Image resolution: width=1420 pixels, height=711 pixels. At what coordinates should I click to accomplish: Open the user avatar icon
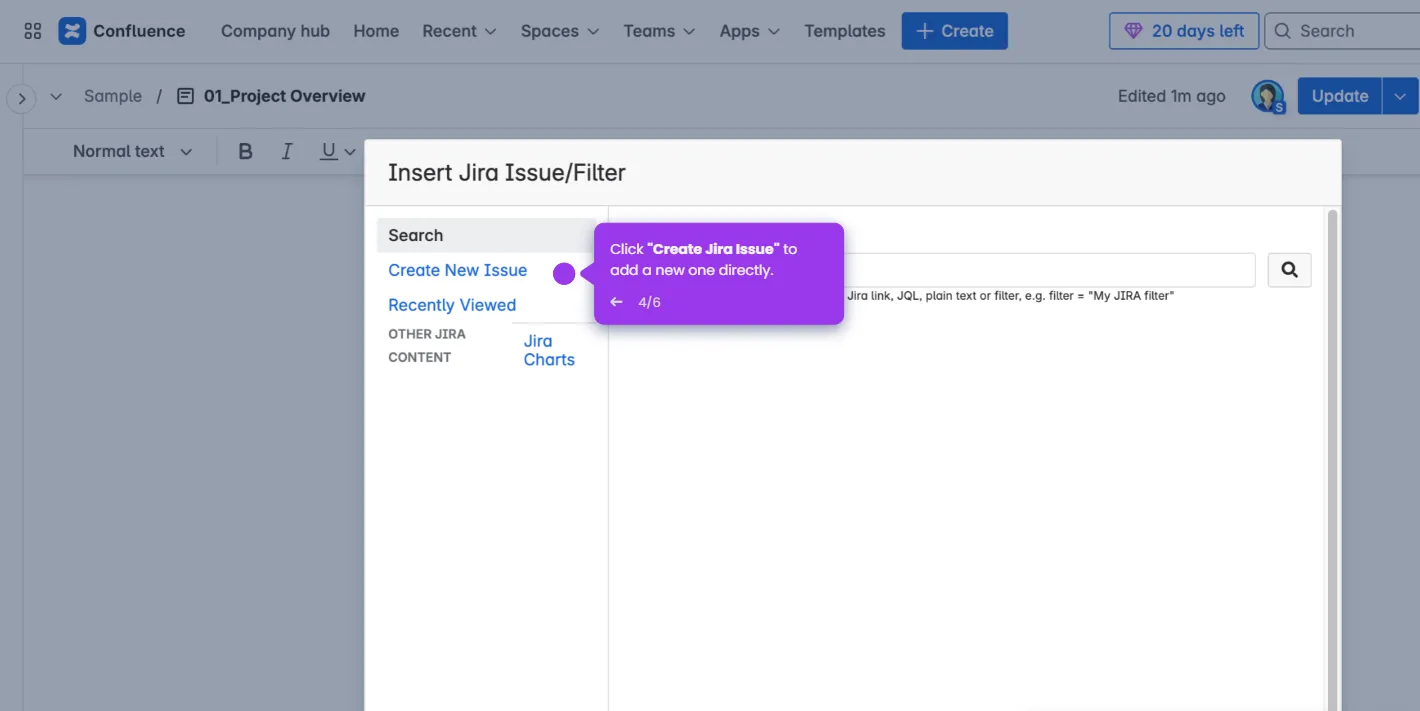tap(1268, 96)
